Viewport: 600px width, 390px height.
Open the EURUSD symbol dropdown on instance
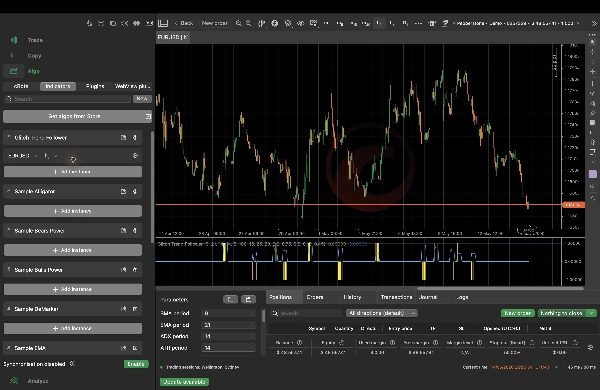(23, 156)
